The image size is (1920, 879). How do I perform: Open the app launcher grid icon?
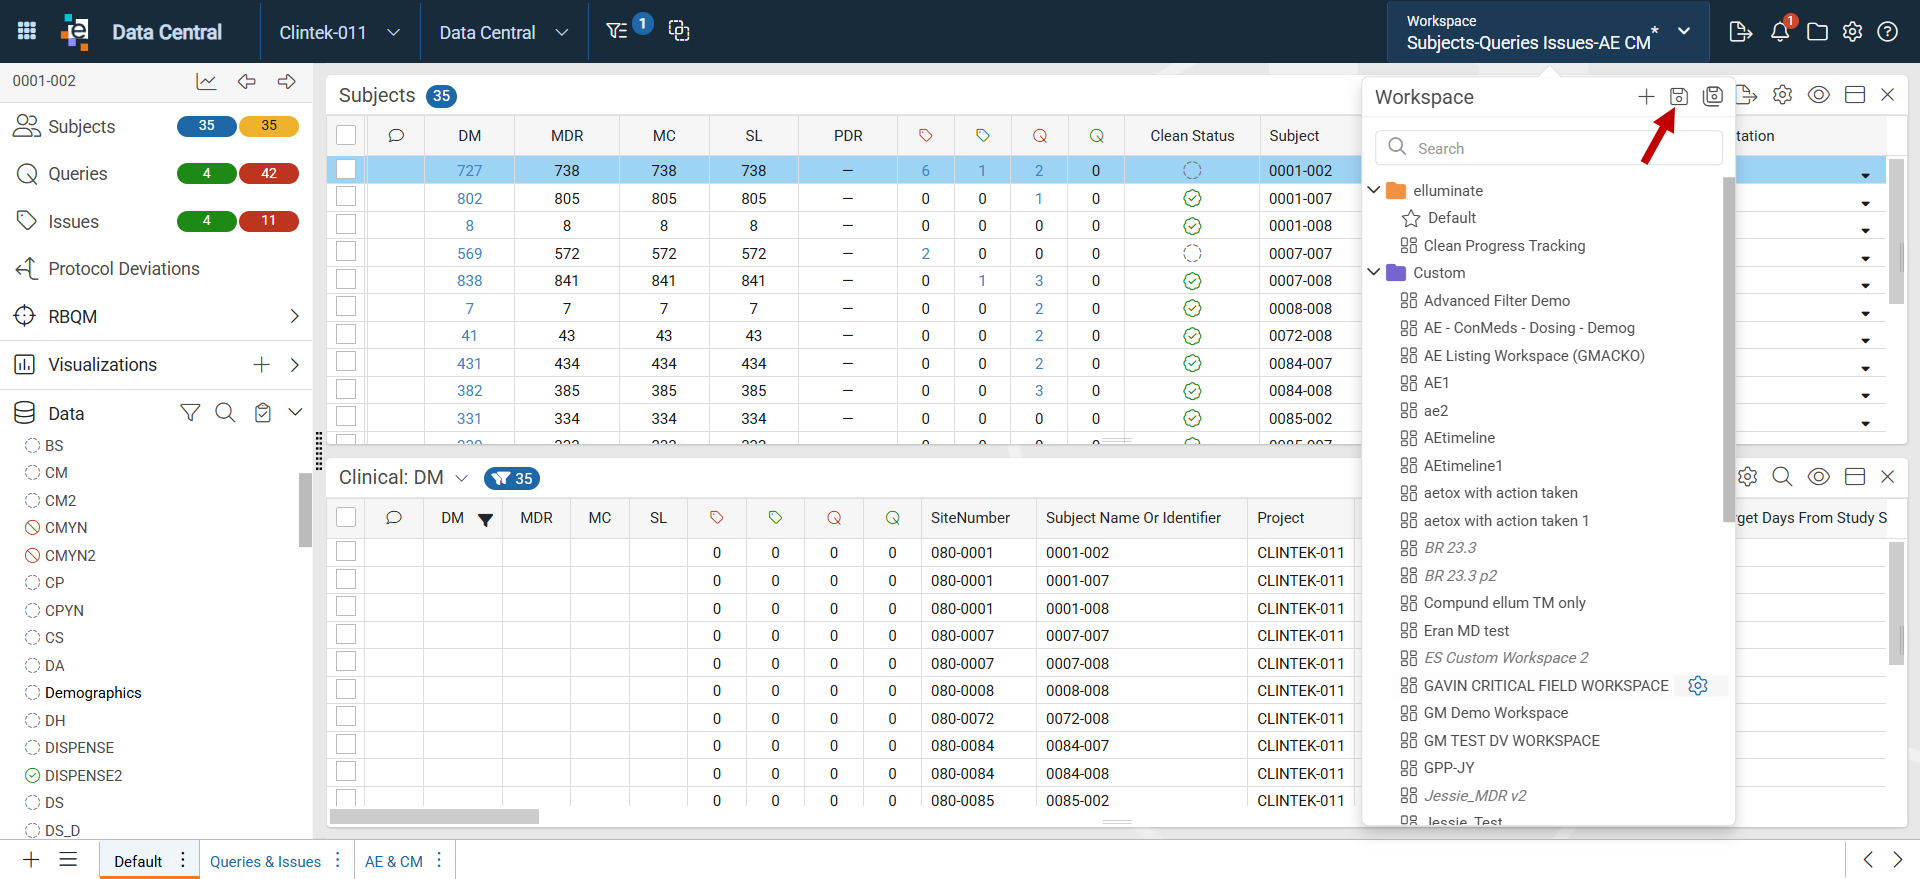(27, 31)
